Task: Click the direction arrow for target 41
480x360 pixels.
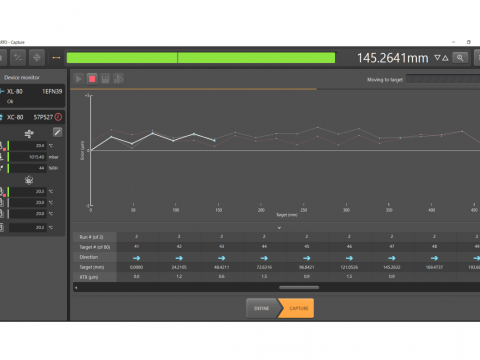Action: pyautogui.click(x=136, y=258)
